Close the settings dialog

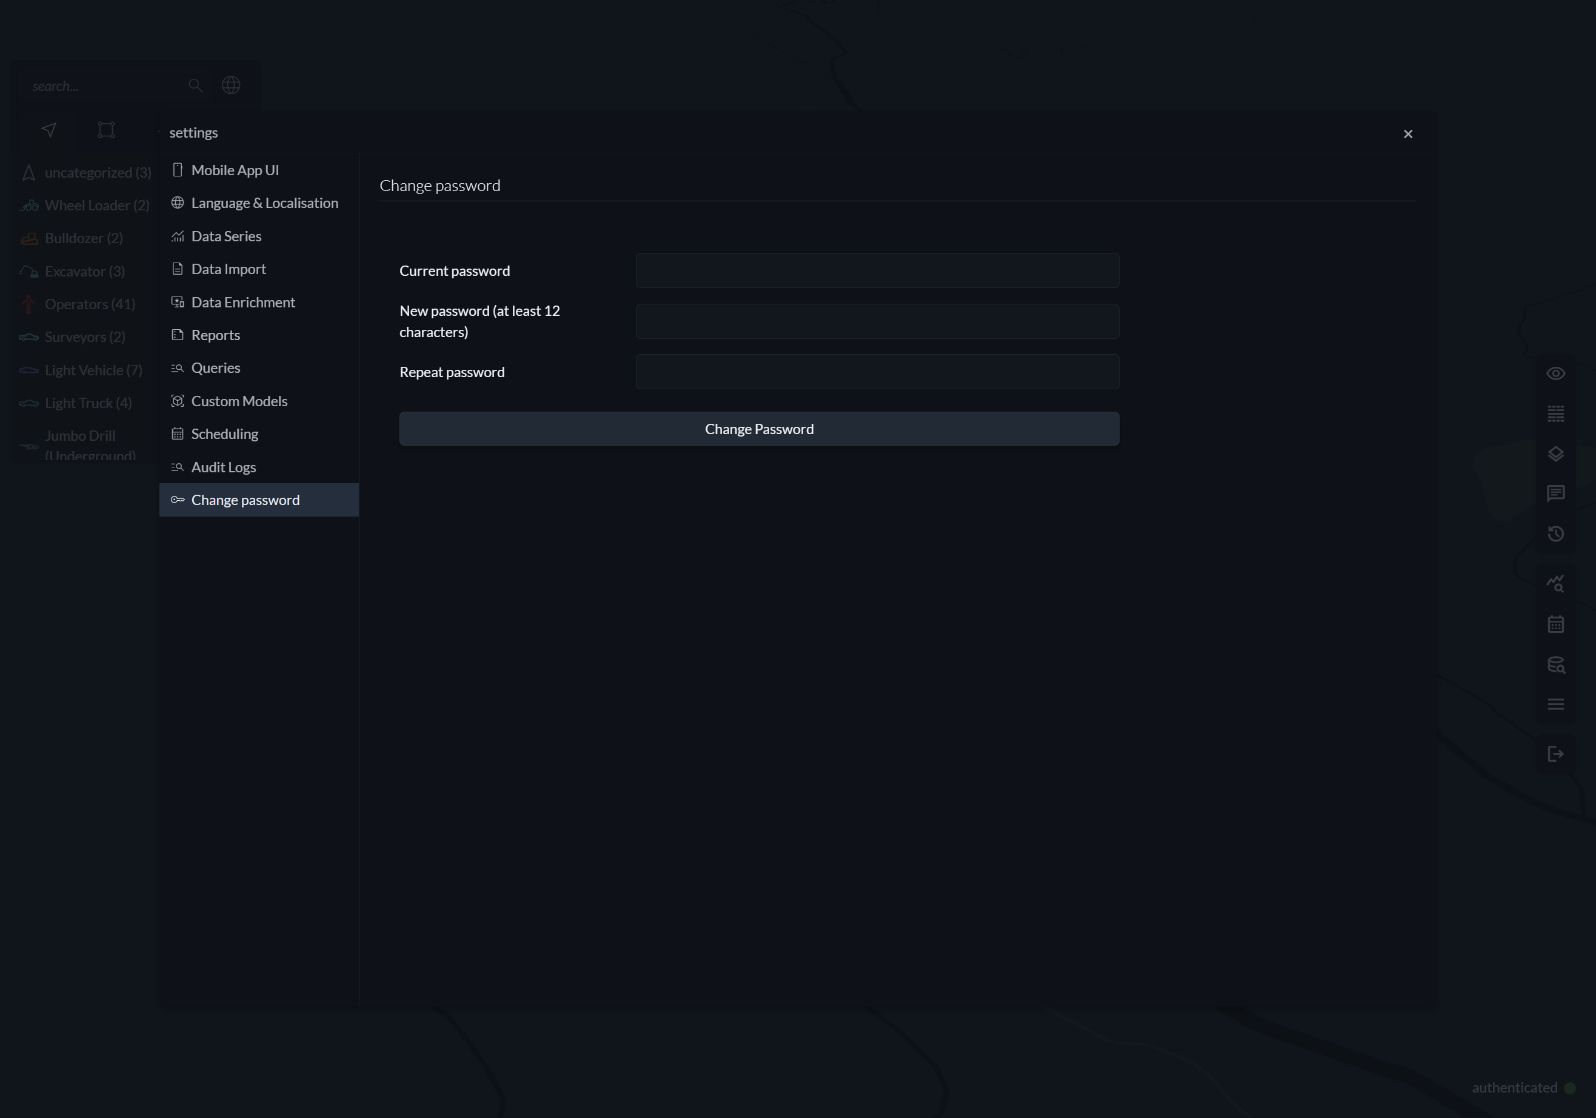click(x=1408, y=134)
